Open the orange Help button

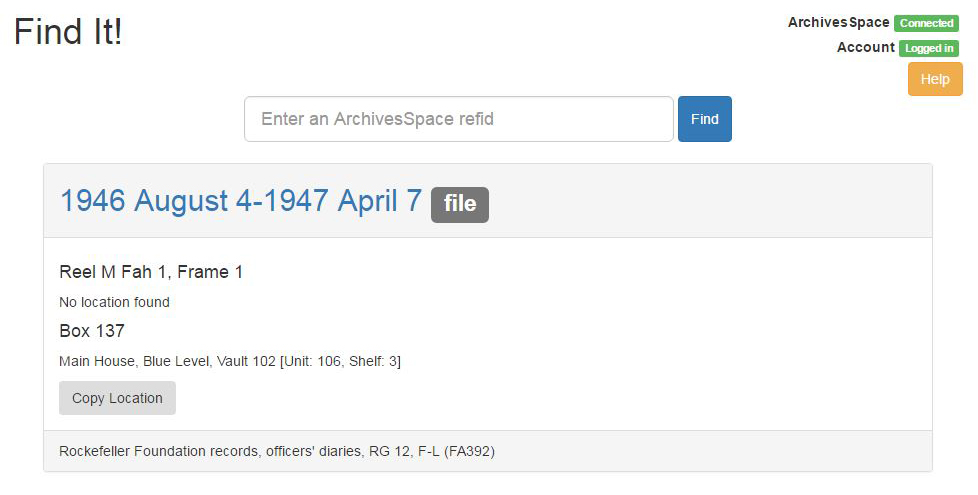pos(934,79)
